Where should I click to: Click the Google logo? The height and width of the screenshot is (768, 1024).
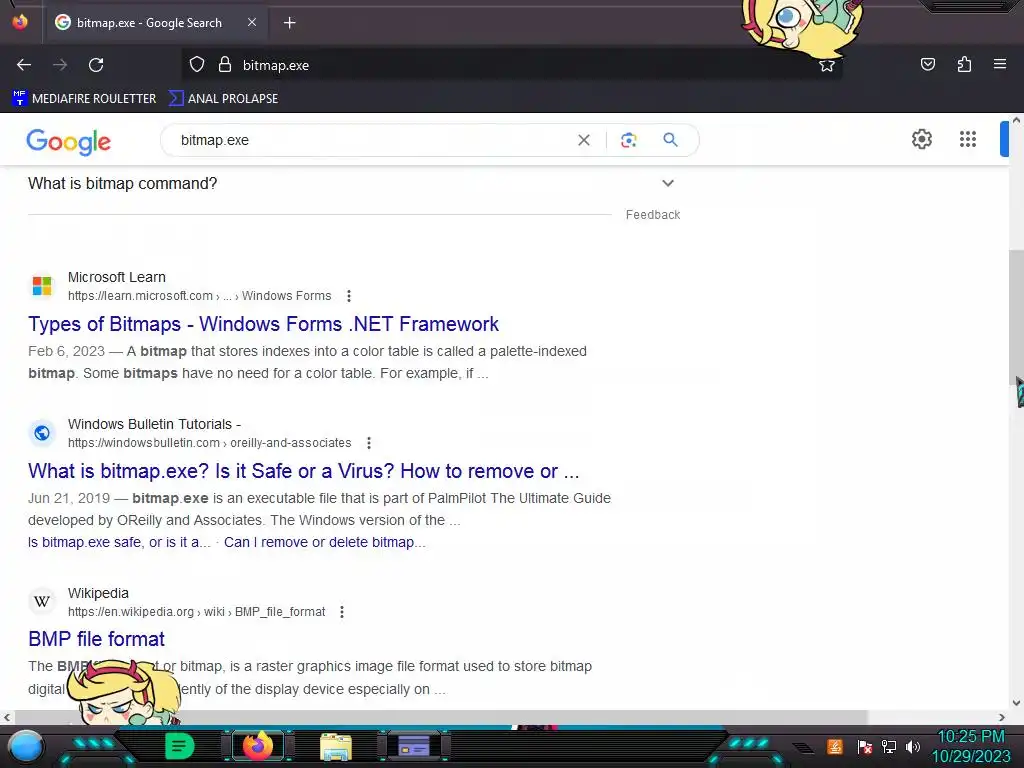tap(69, 141)
